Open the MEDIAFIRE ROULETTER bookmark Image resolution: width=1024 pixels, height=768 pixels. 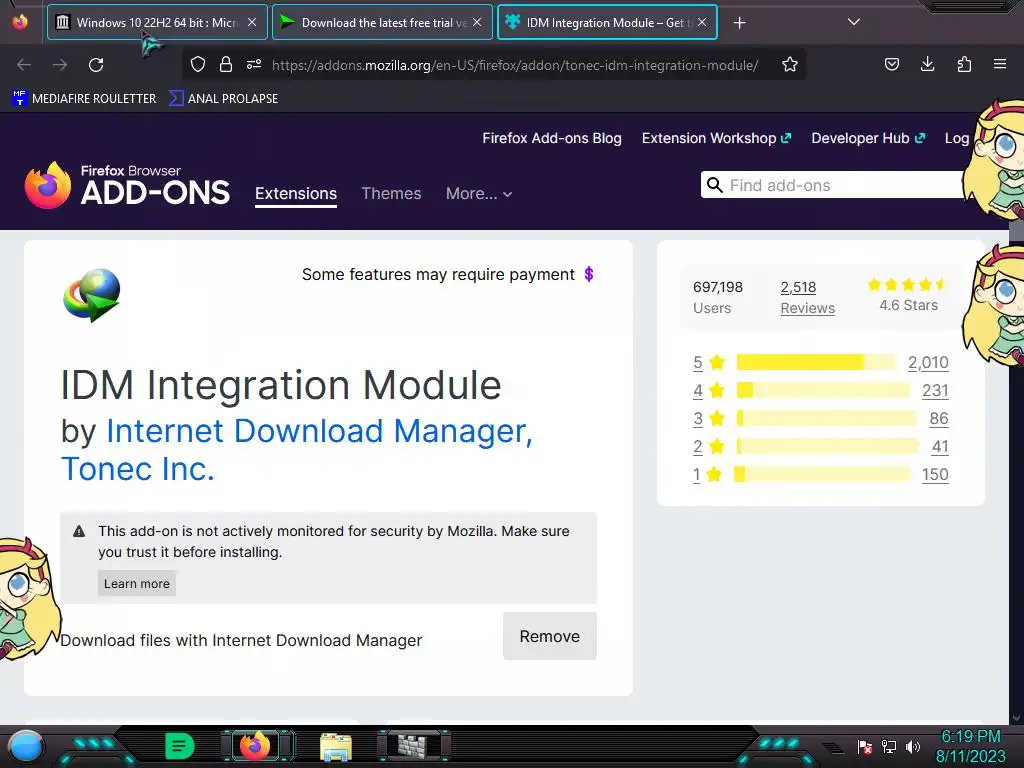[84, 99]
